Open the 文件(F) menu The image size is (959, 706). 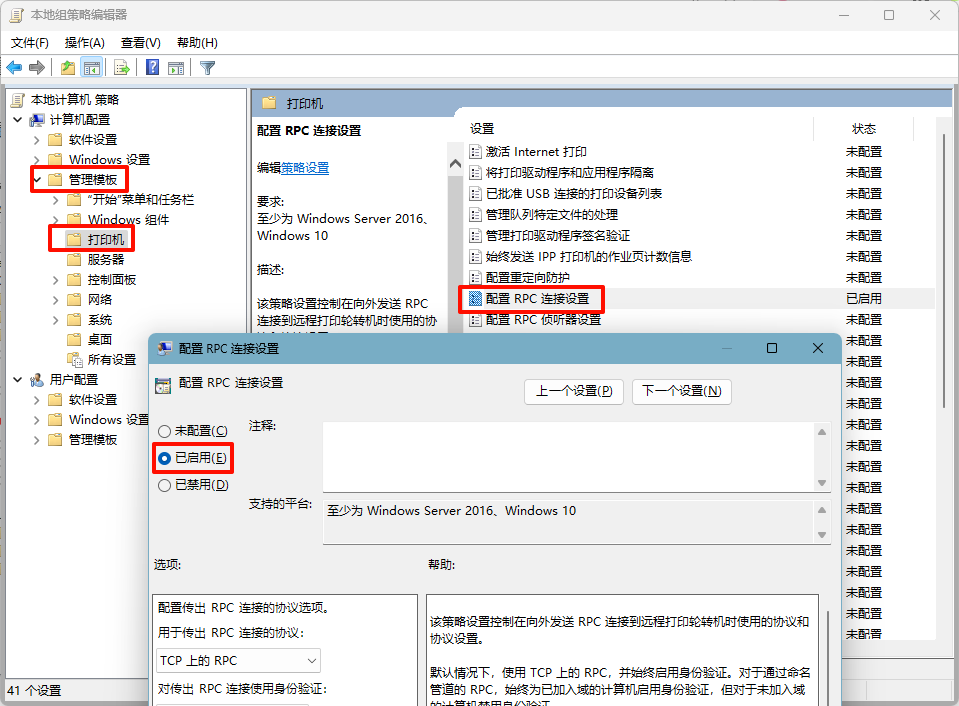click(x=29, y=43)
